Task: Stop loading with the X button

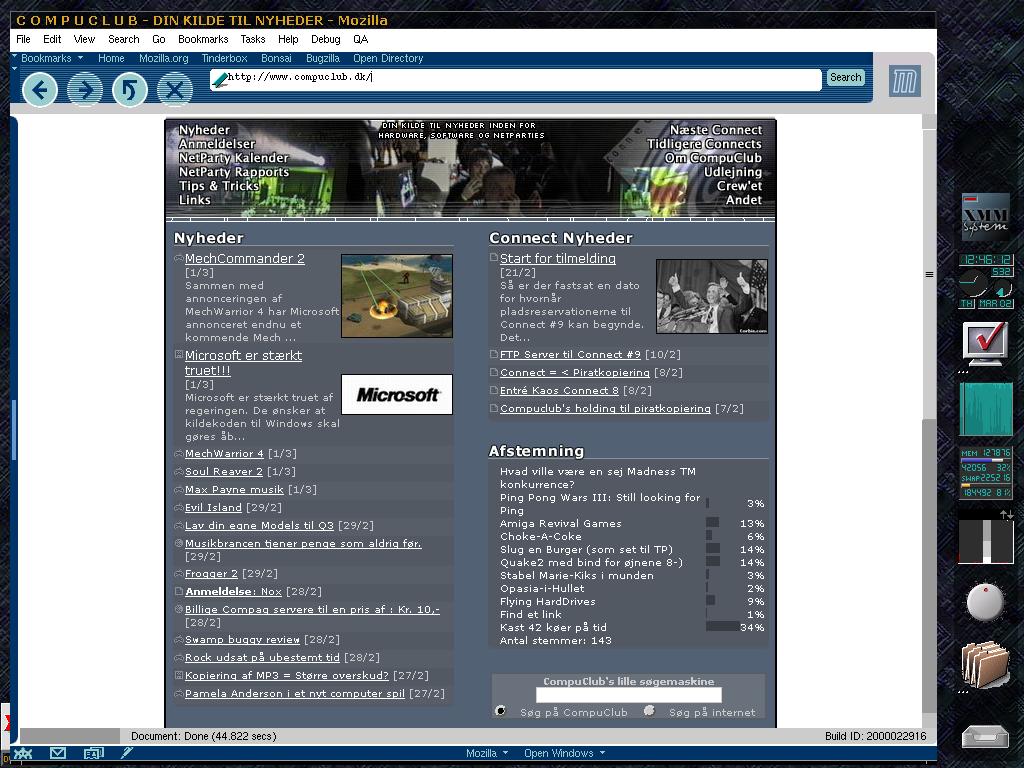Action: coord(174,89)
